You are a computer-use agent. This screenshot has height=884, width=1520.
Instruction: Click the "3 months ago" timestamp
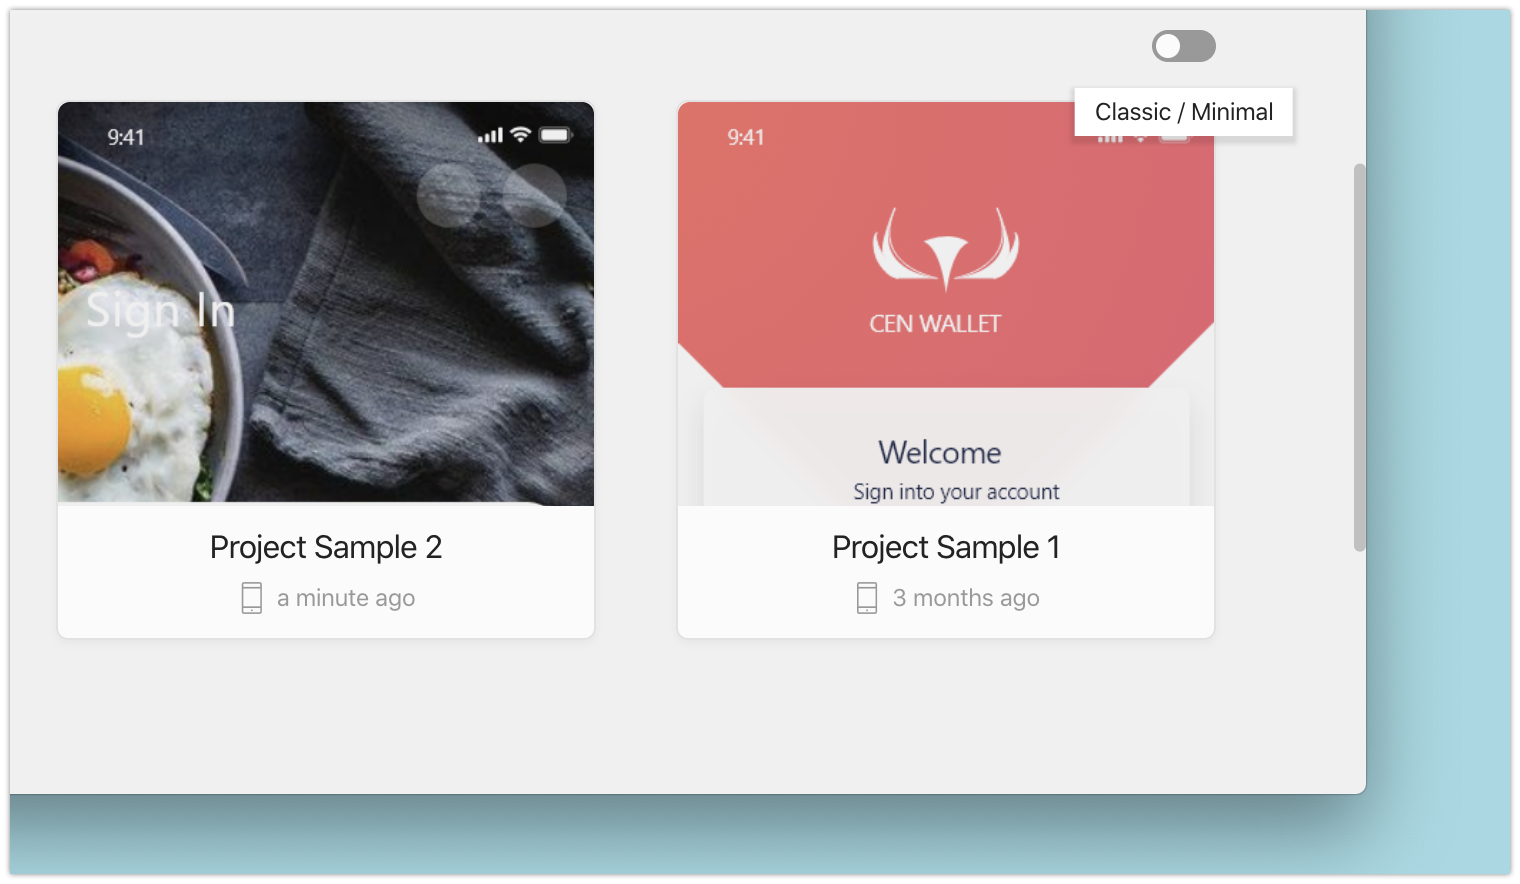(966, 598)
